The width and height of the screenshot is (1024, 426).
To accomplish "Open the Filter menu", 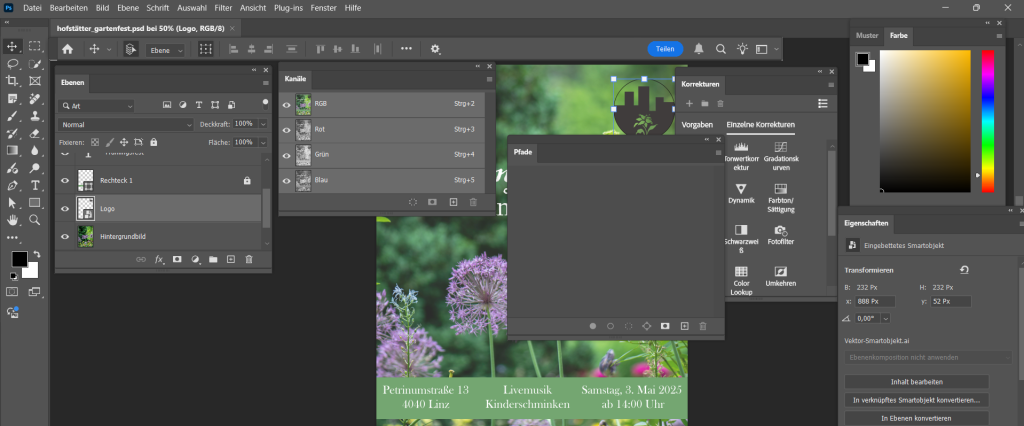I will (x=222, y=7).
